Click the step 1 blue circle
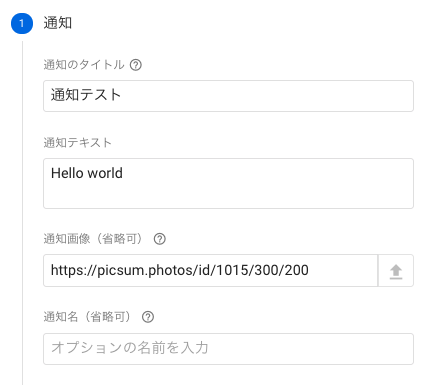423x385 pixels. tap(22, 23)
